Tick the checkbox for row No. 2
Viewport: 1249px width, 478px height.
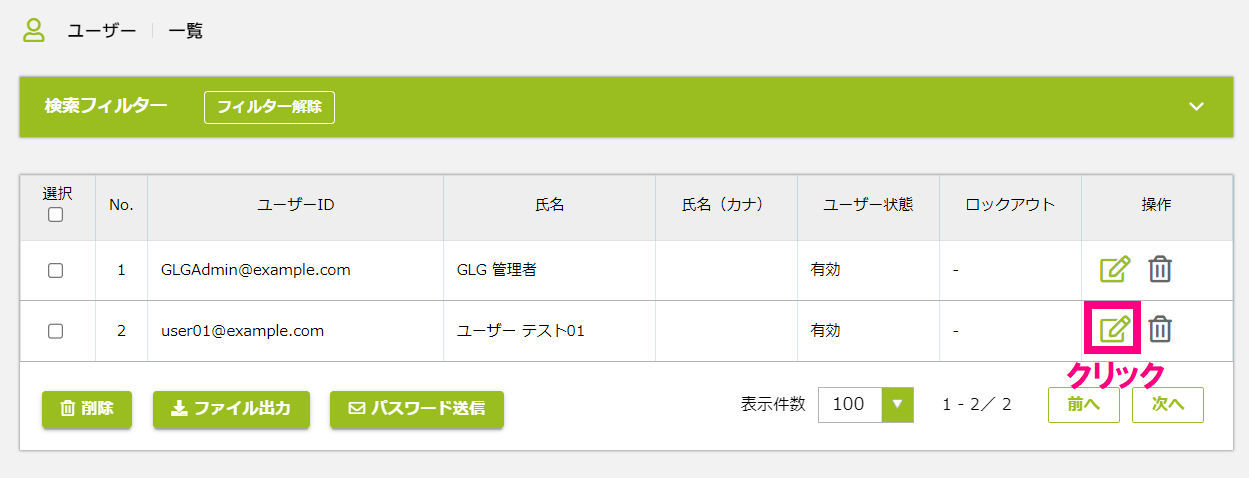click(x=56, y=330)
